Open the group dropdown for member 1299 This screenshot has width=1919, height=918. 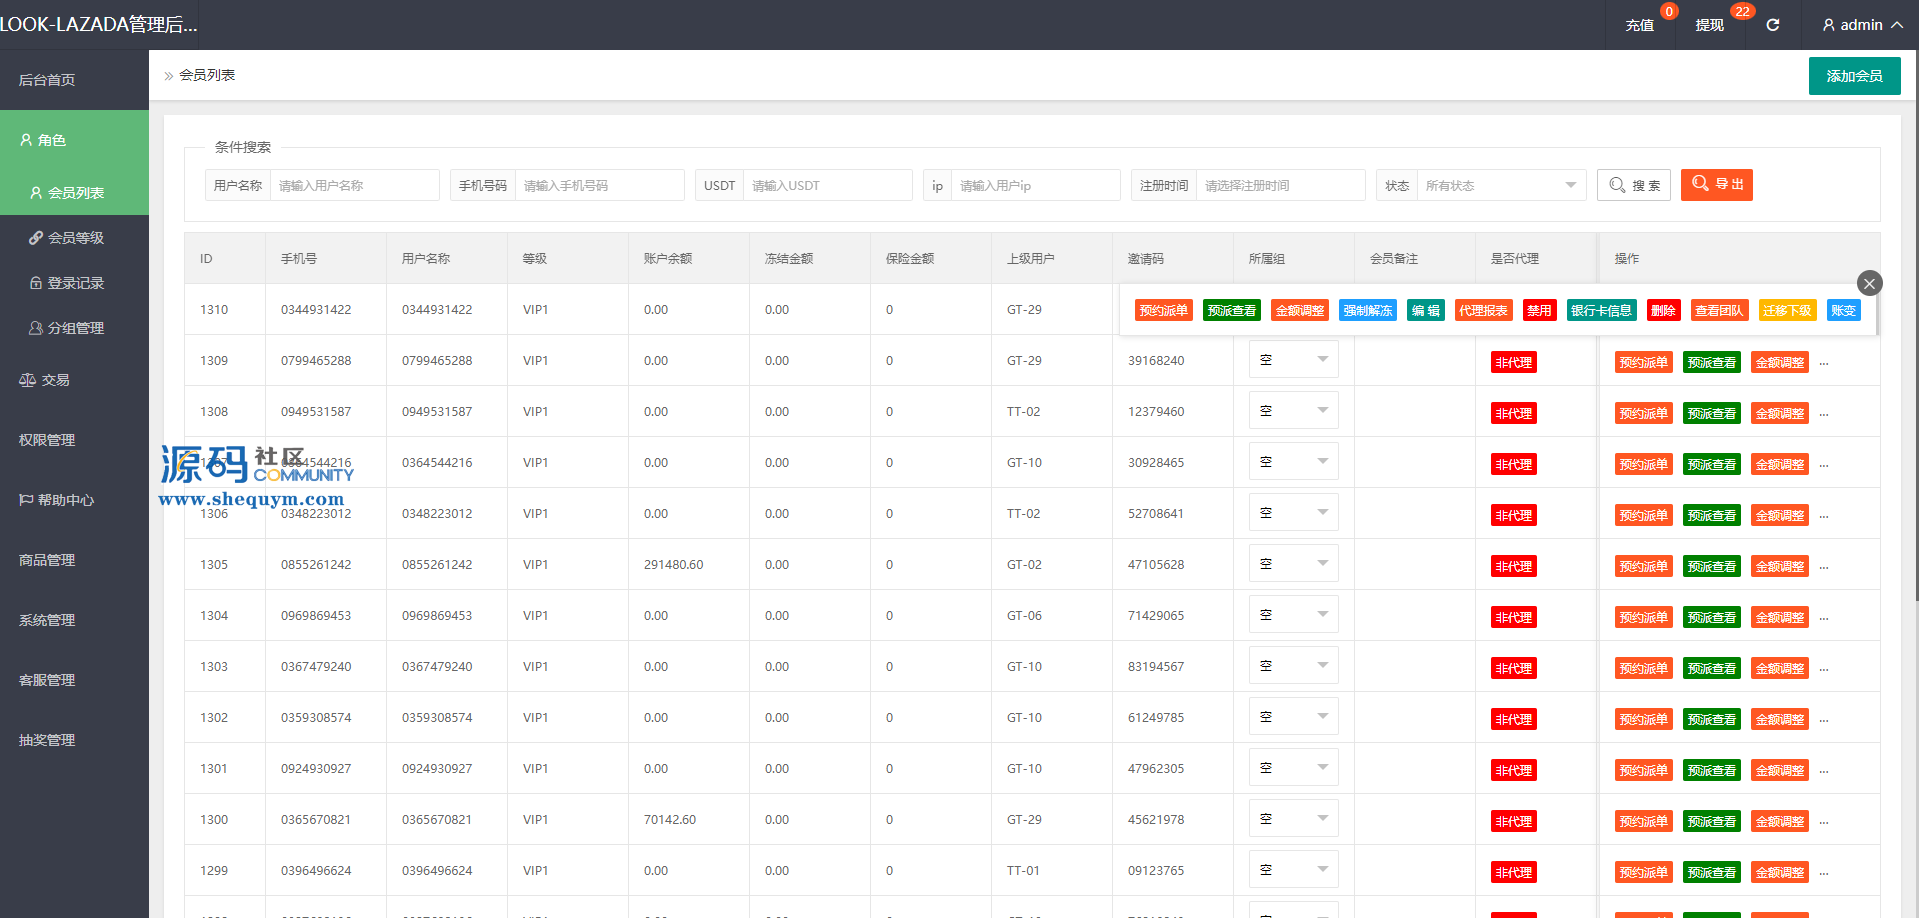click(1294, 870)
